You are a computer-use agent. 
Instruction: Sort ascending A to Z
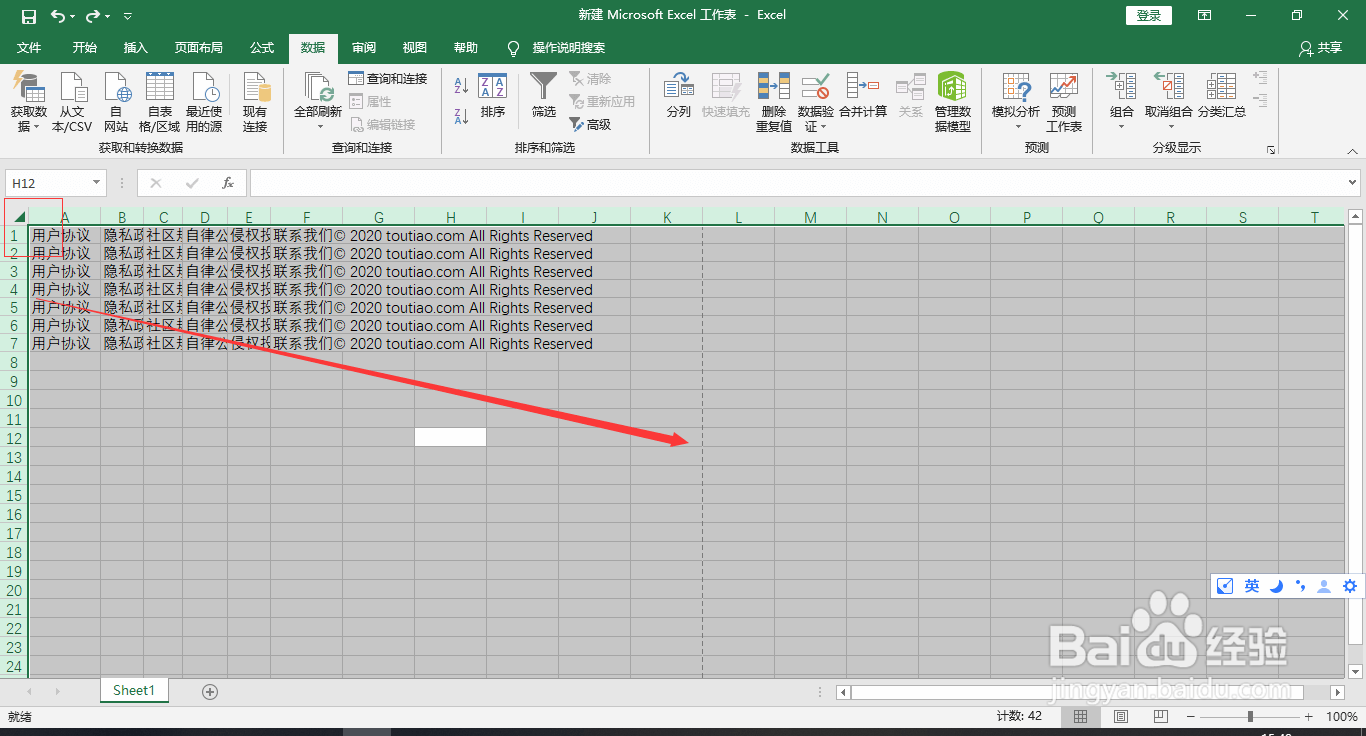pos(461,86)
